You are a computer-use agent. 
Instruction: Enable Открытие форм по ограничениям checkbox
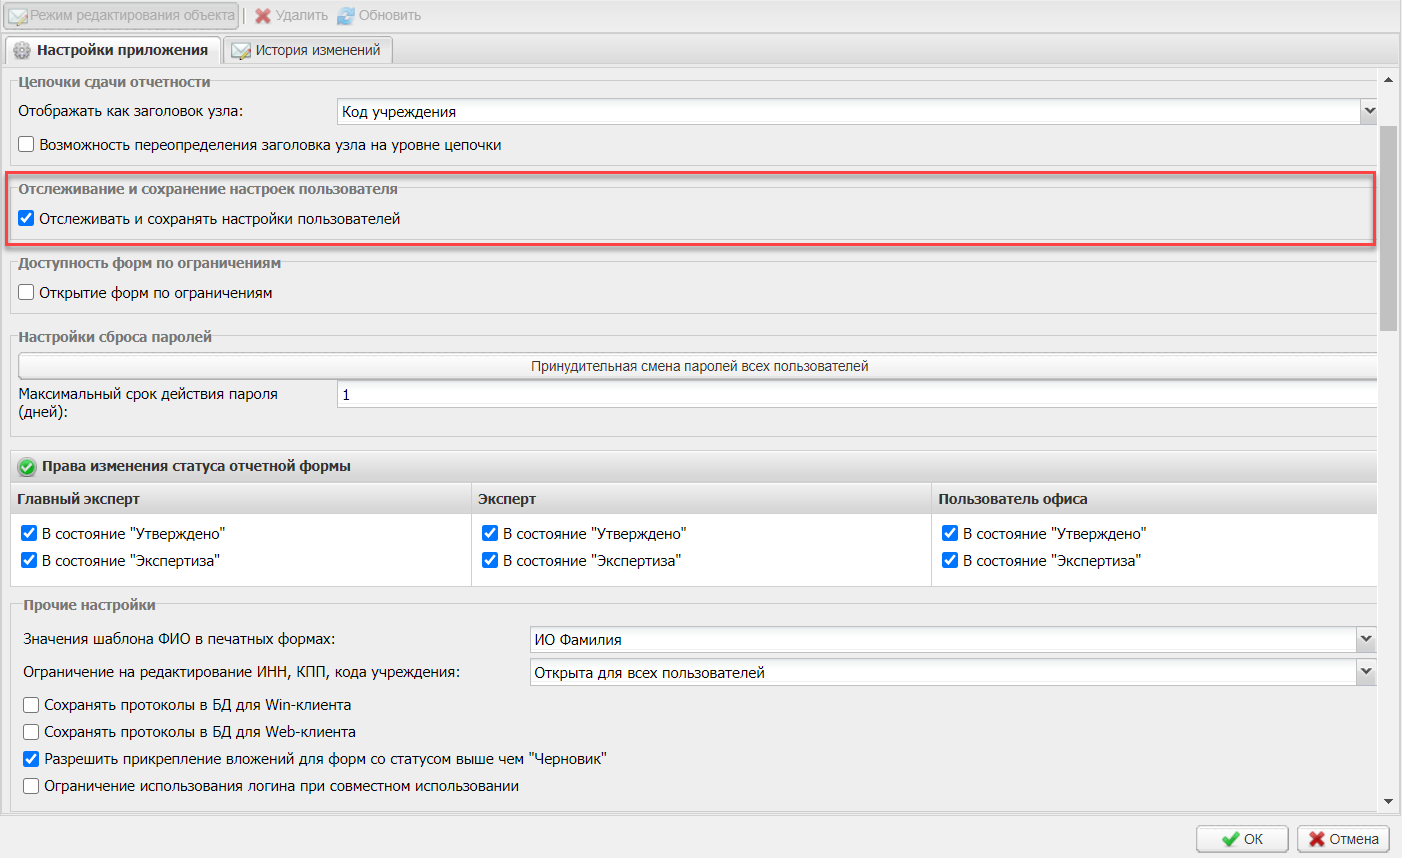click(x=27, y=293)
